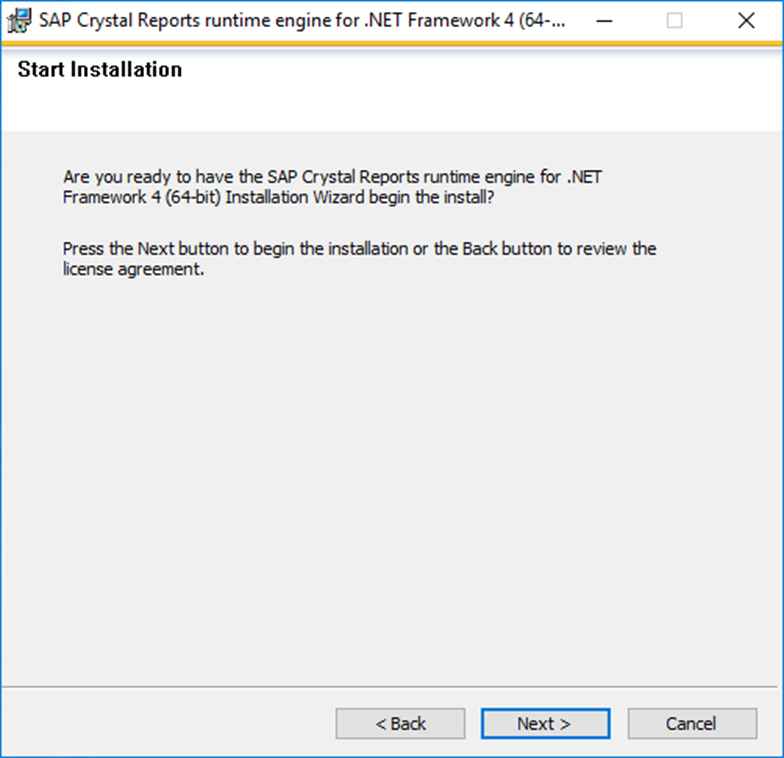Select the 'Start Installation' heading

point(100,69)
